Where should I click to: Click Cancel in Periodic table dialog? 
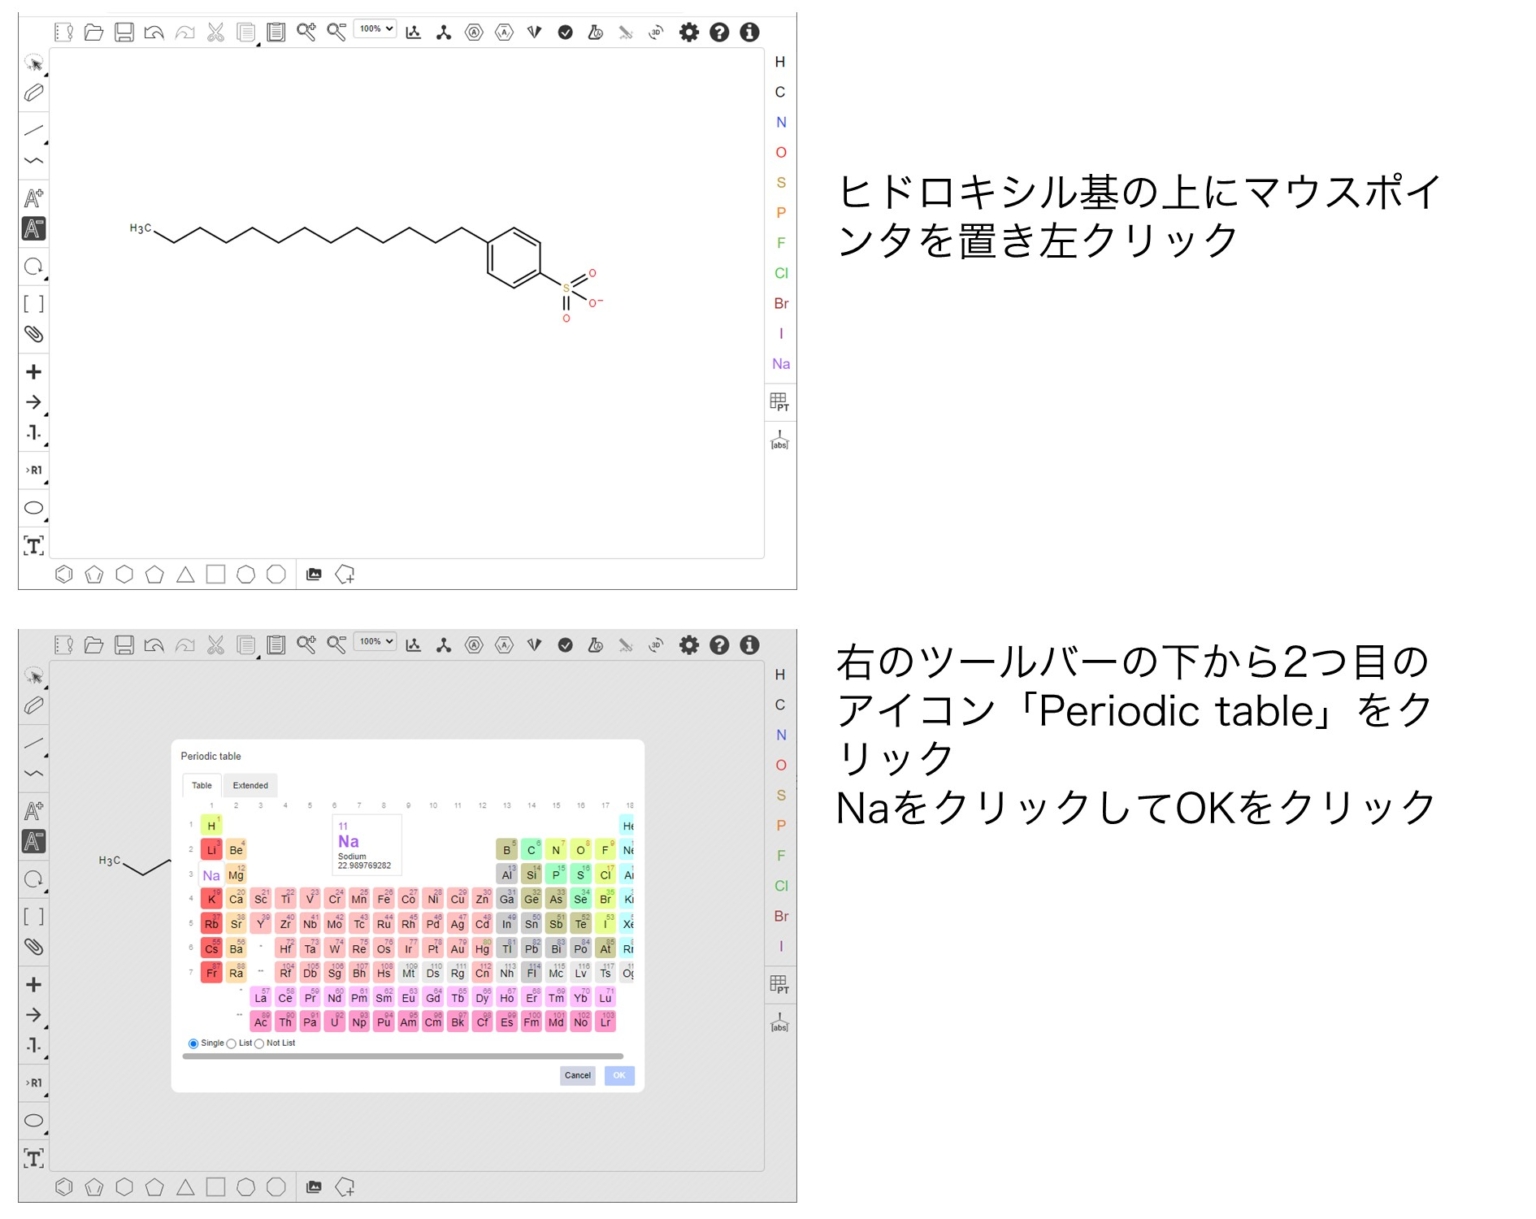click(577, 1076)
